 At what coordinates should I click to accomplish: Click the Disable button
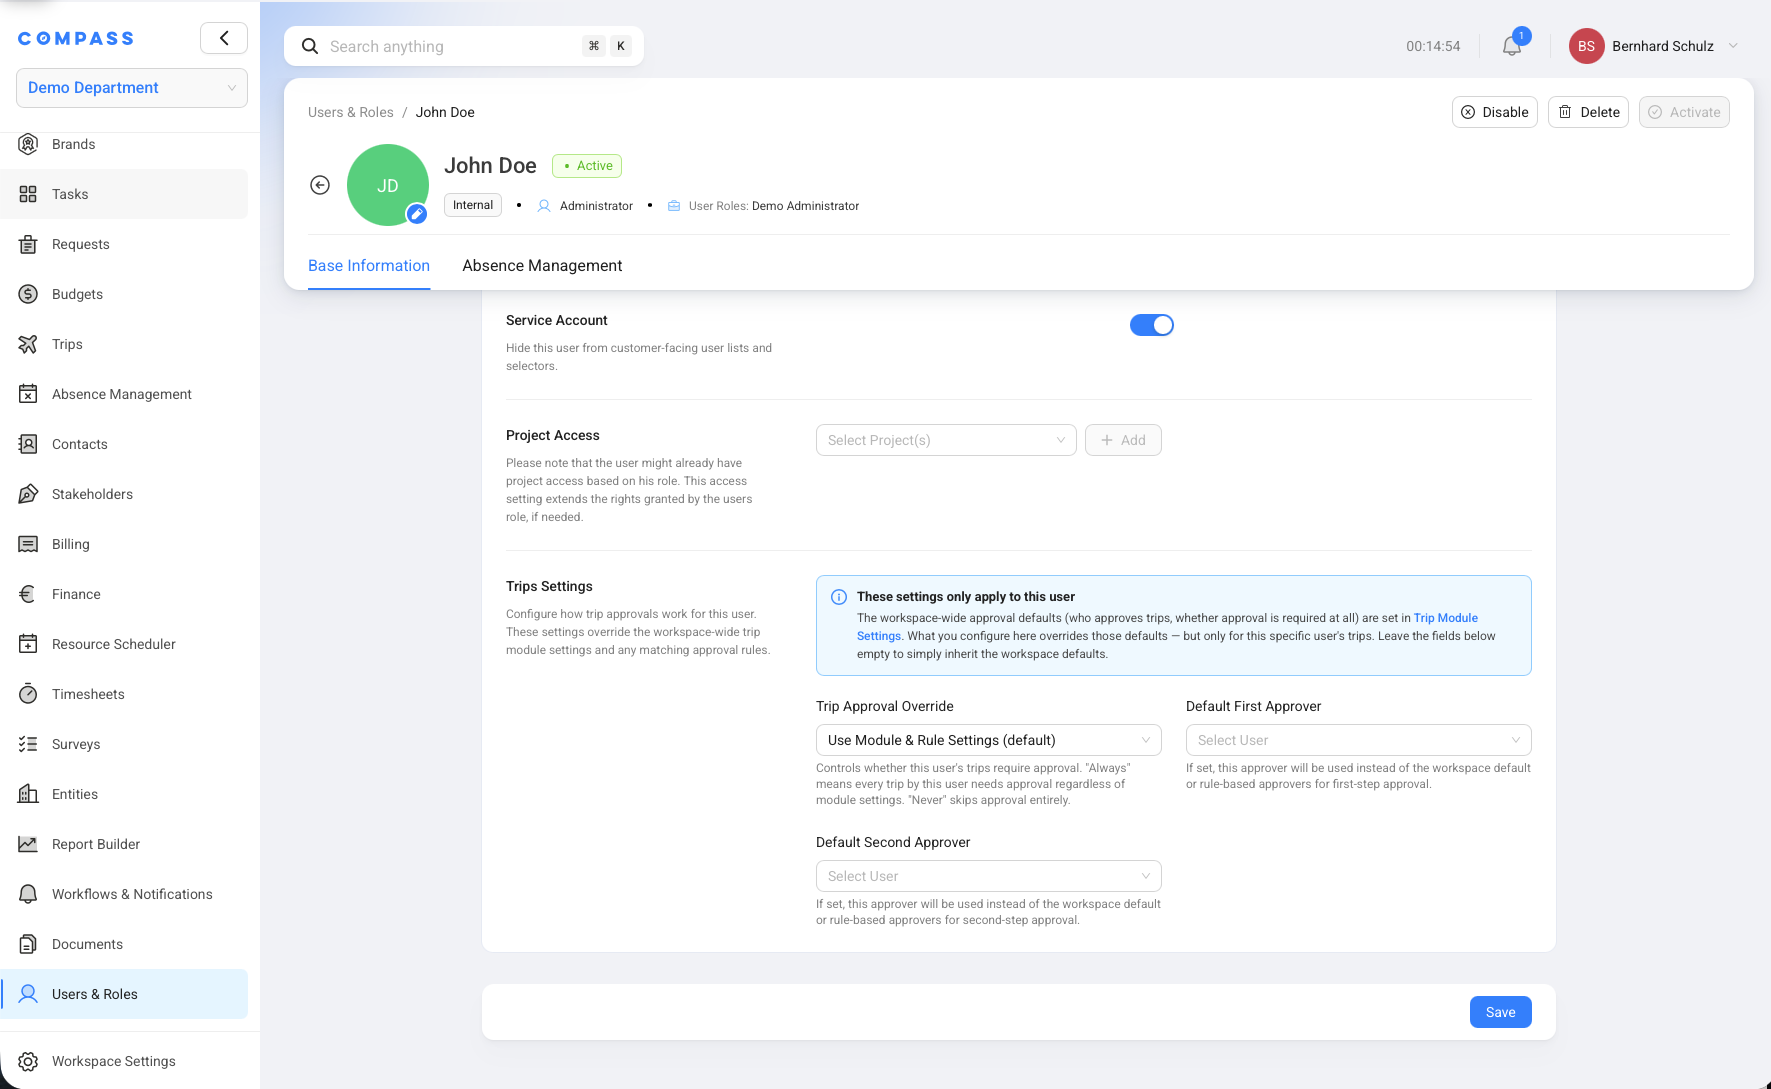tap(1495, 112)
